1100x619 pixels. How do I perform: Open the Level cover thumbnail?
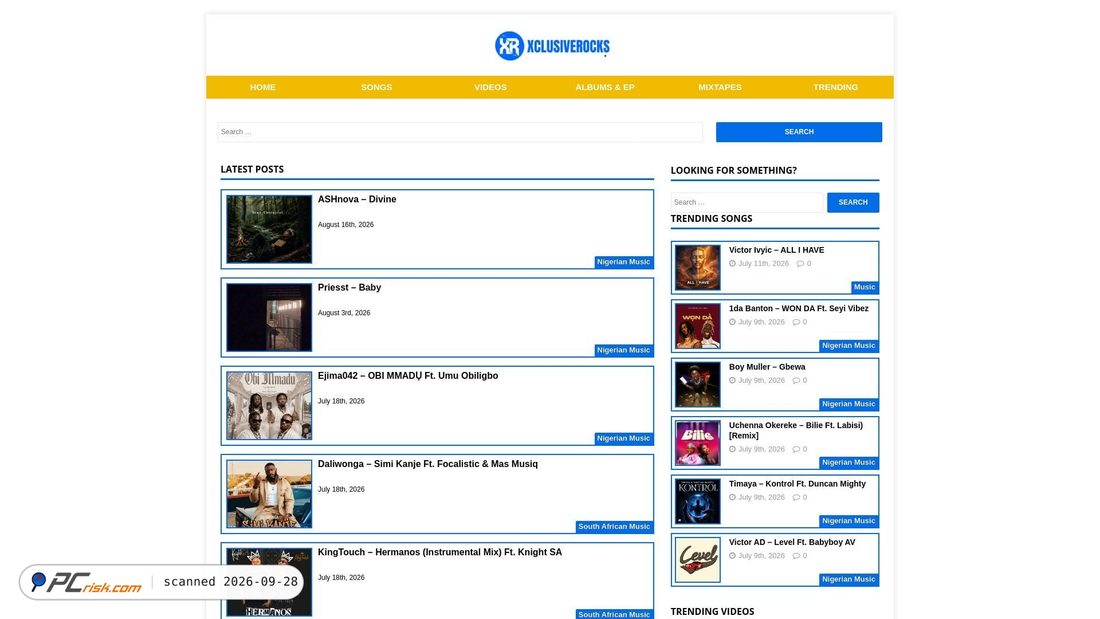pyautogui.click(x=697, y=559)
